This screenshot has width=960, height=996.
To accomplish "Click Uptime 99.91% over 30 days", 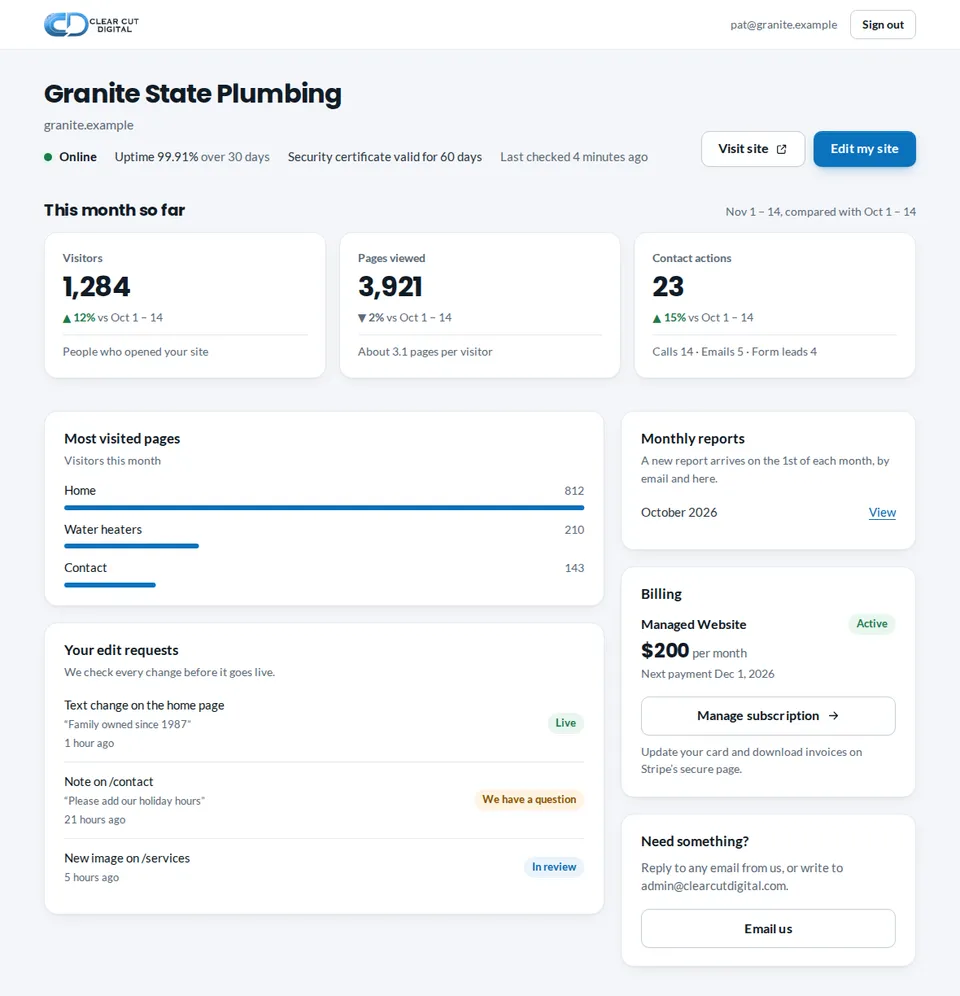I will (x=192, y=157).
